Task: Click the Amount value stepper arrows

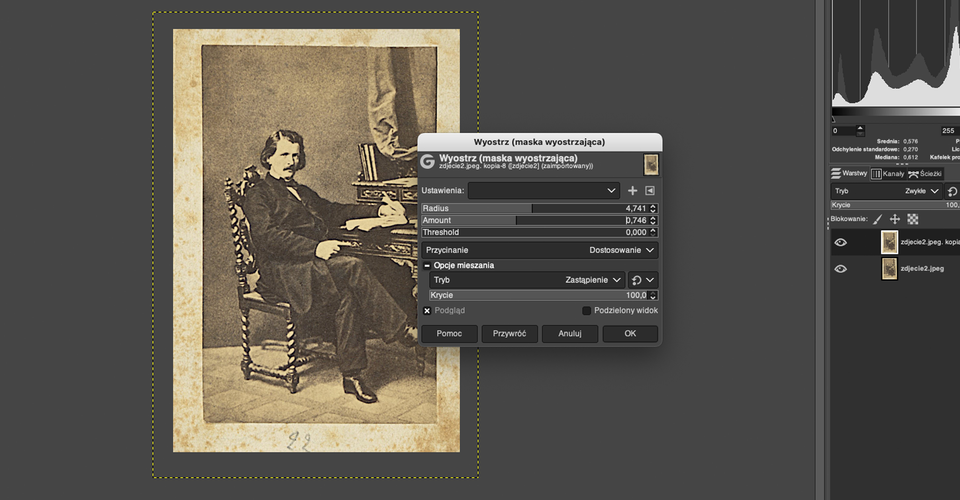Action: pos(653,220)
